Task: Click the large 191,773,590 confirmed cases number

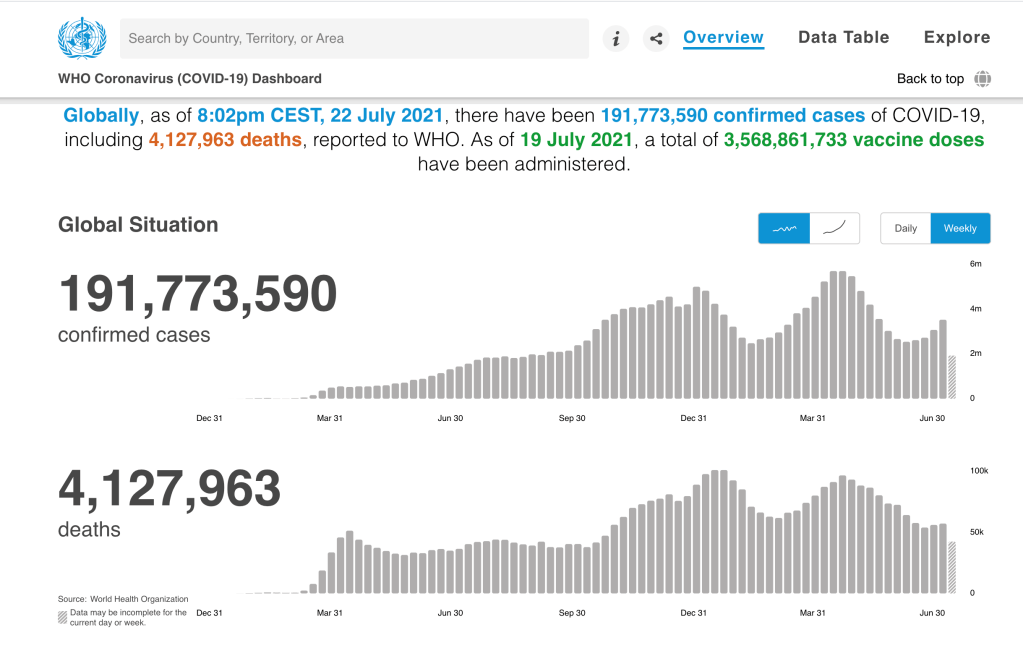Action: coord(198,295)
